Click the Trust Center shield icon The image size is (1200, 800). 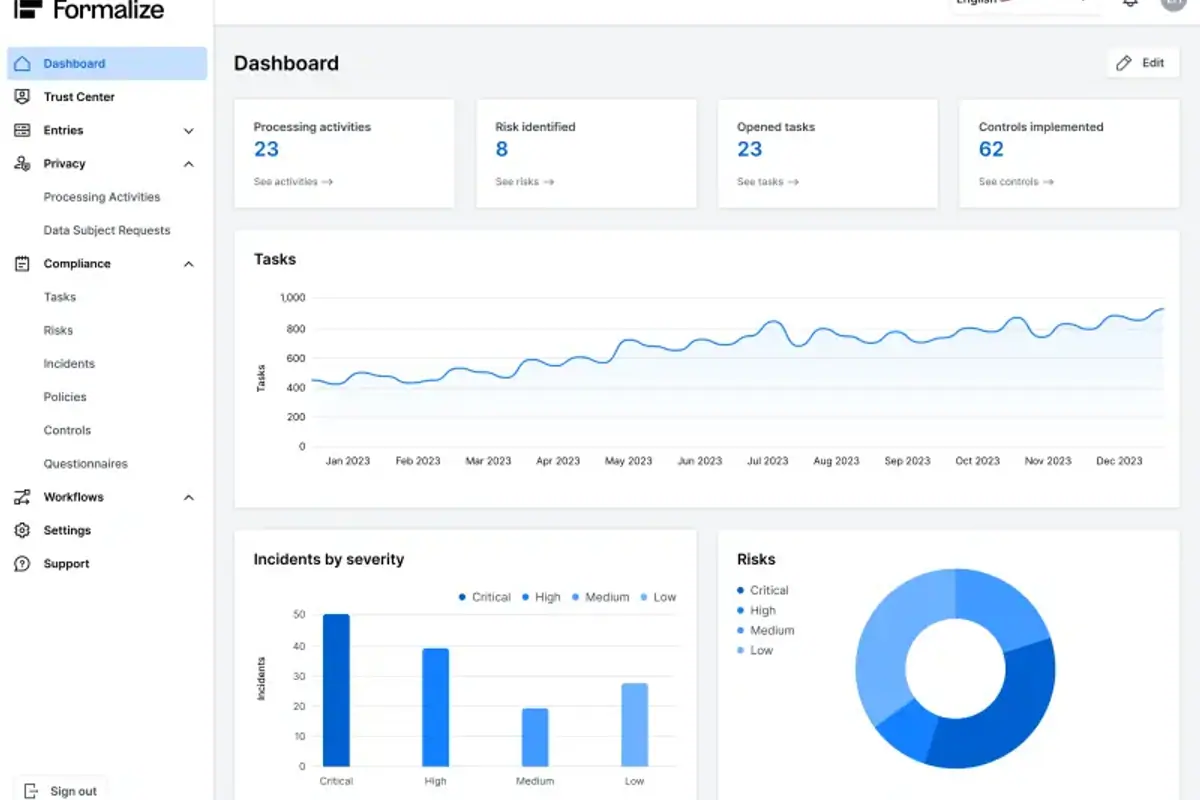coord(22,97)
